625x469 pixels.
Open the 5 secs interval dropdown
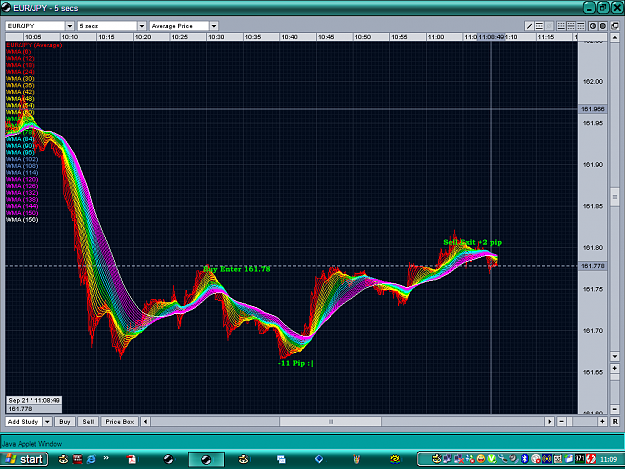(x=142, y=26)
